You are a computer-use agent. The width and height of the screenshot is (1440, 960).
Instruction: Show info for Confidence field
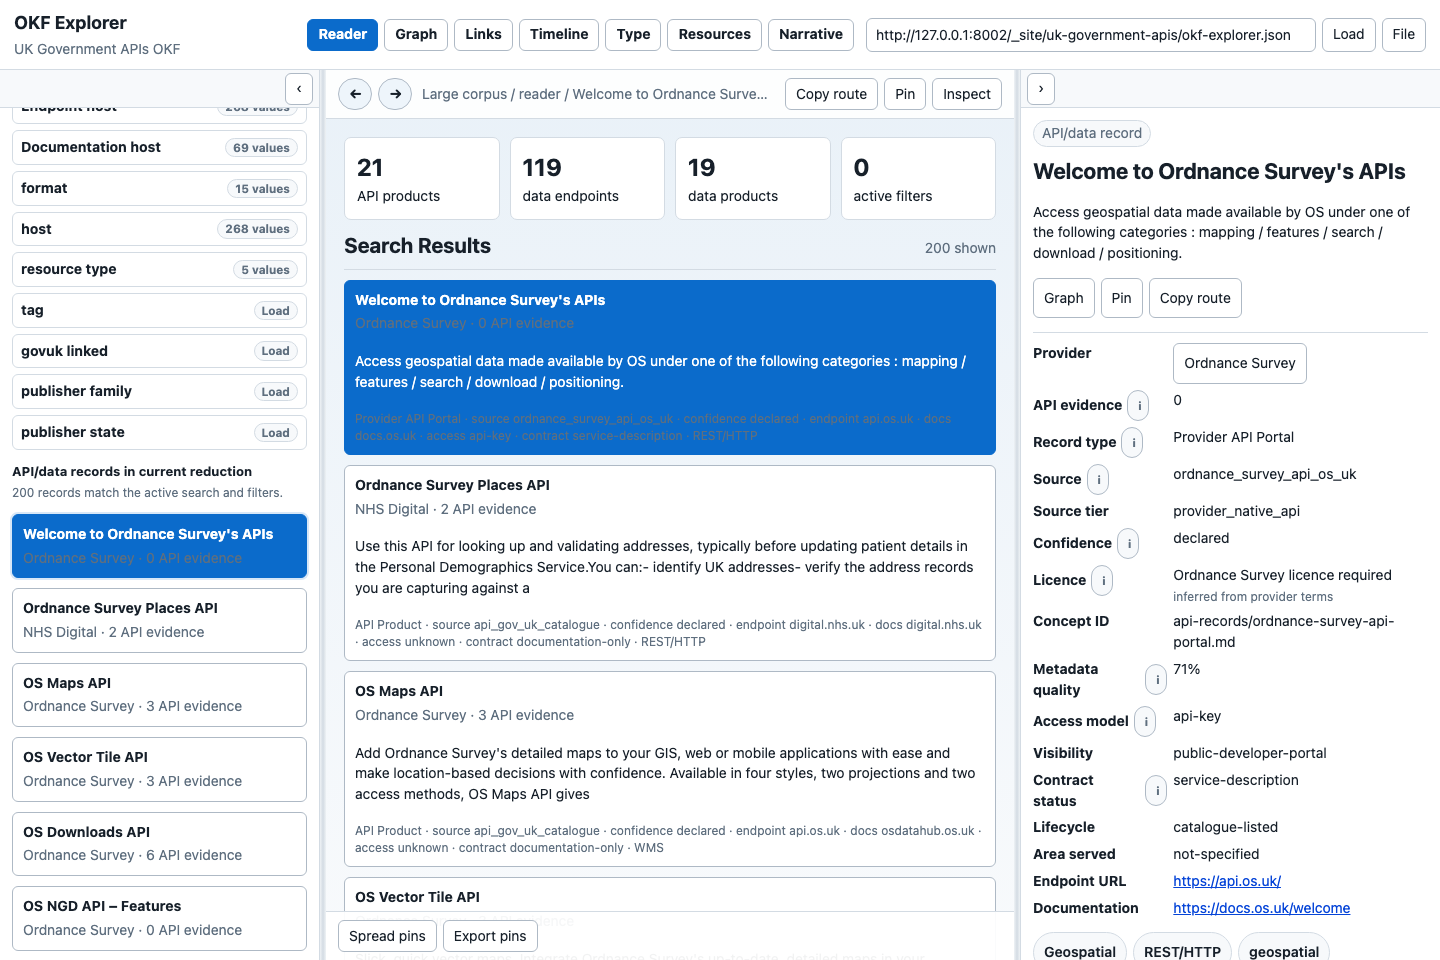[x=1128, y=543]
